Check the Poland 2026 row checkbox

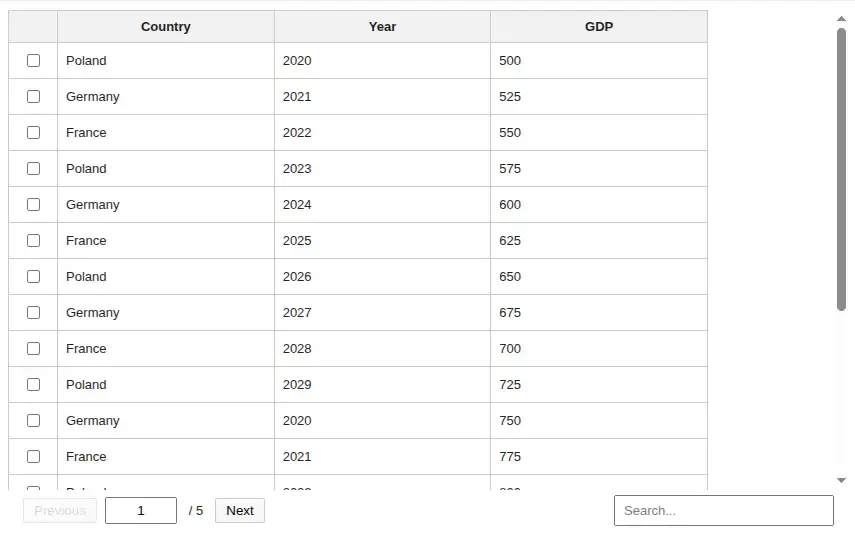(33, 276)
